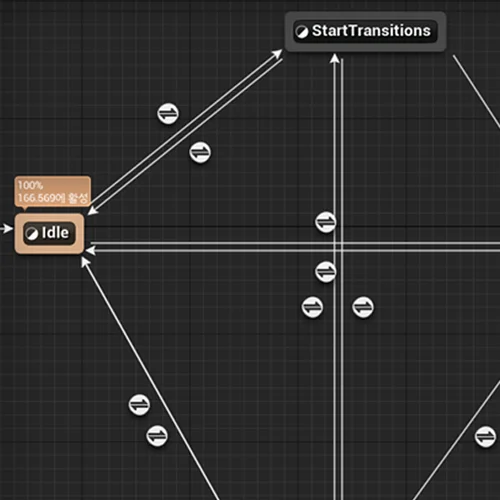Image resolution: width=500 pixels, height=500 pixels.
Task: Click the upper transition icon on the lower-left diagonal wire
Action: point(139,405)
